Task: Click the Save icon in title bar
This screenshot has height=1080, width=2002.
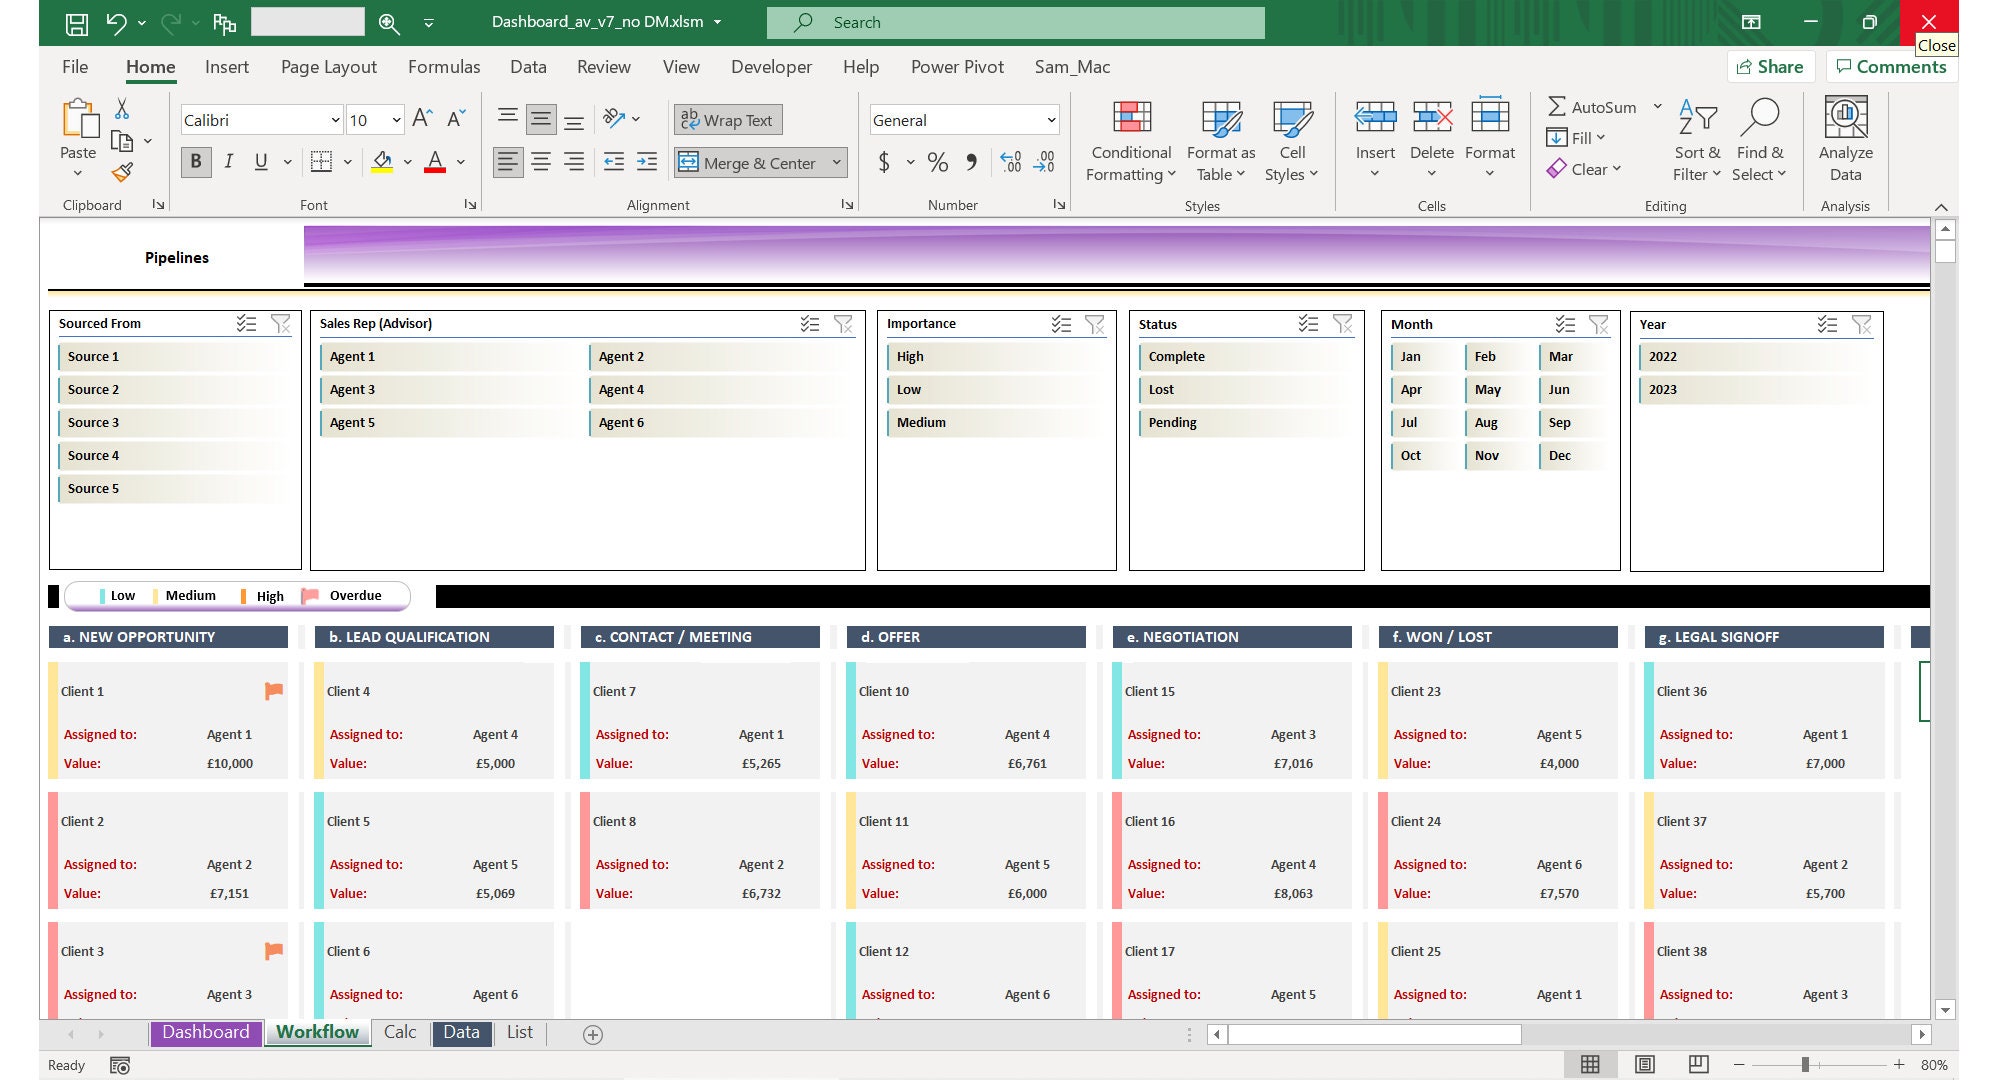Action: [76, 22]
